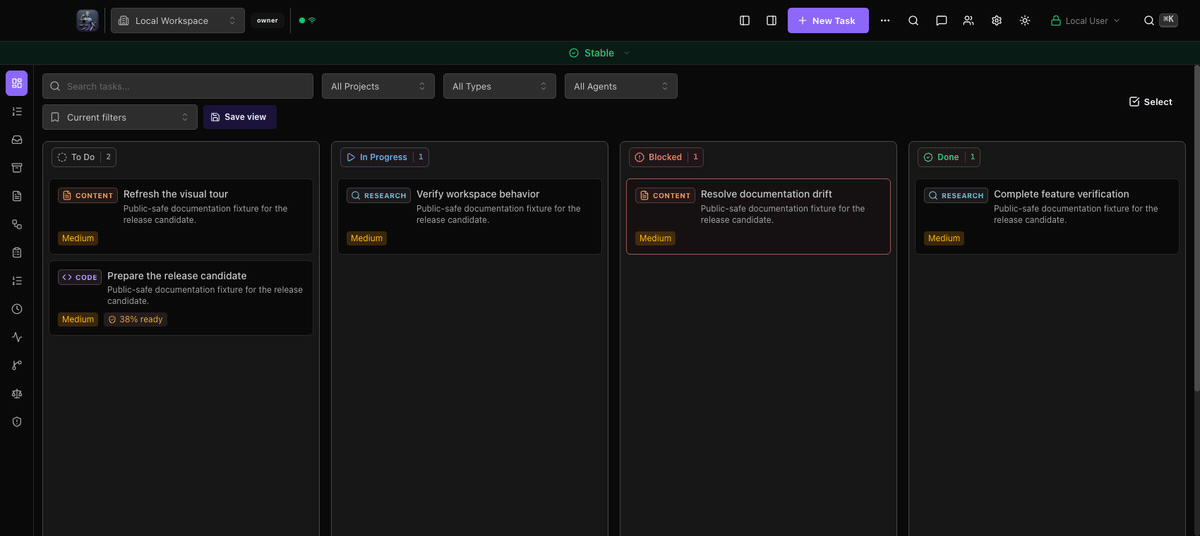
Task: Click Medium priority on visual tour card
Action: pos(78,238)
